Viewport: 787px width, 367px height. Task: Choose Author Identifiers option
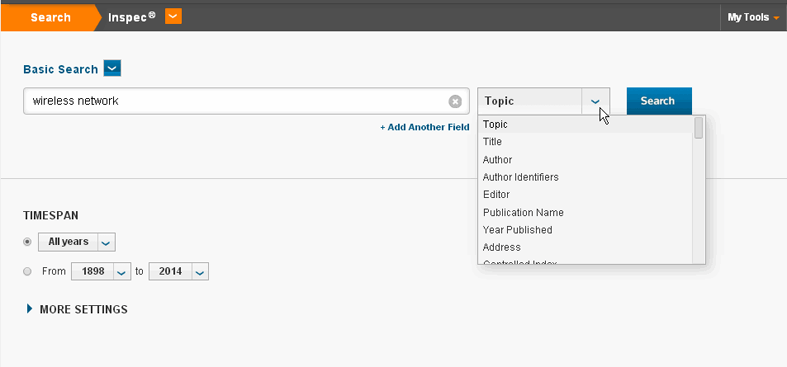point(586,177)
